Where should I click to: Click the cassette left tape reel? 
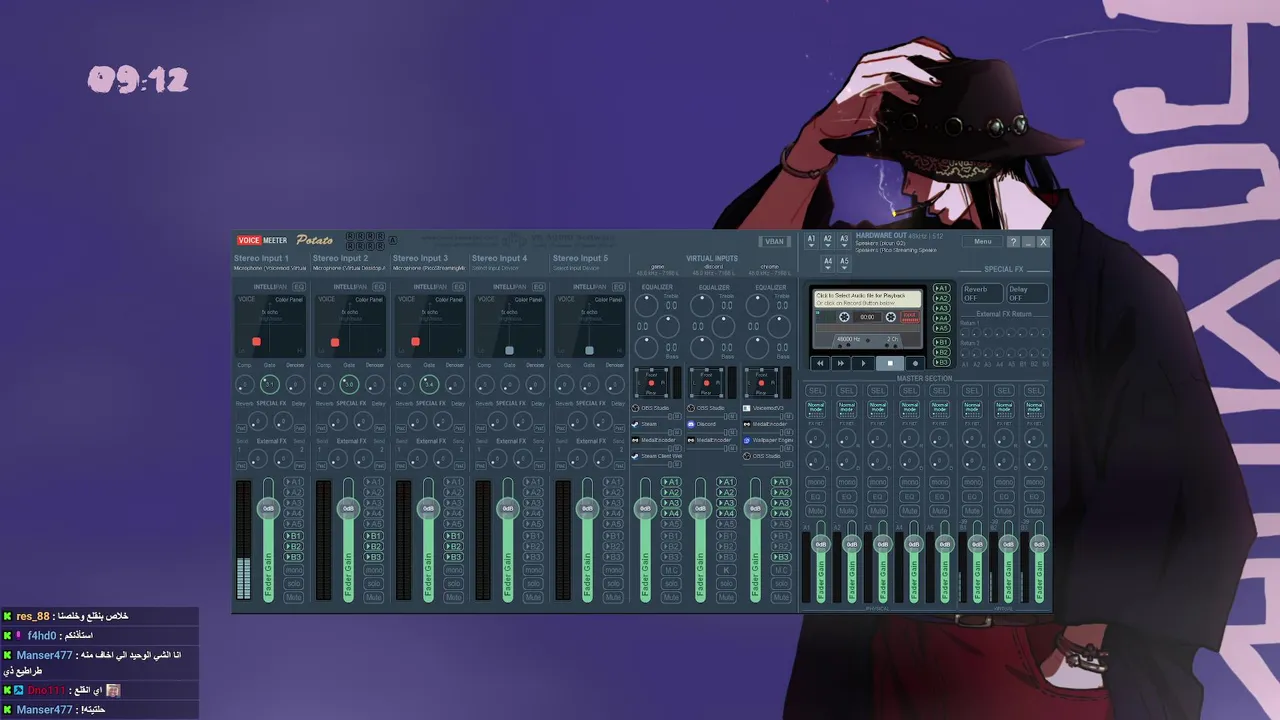pyautogui.click(x=844, y=317)
